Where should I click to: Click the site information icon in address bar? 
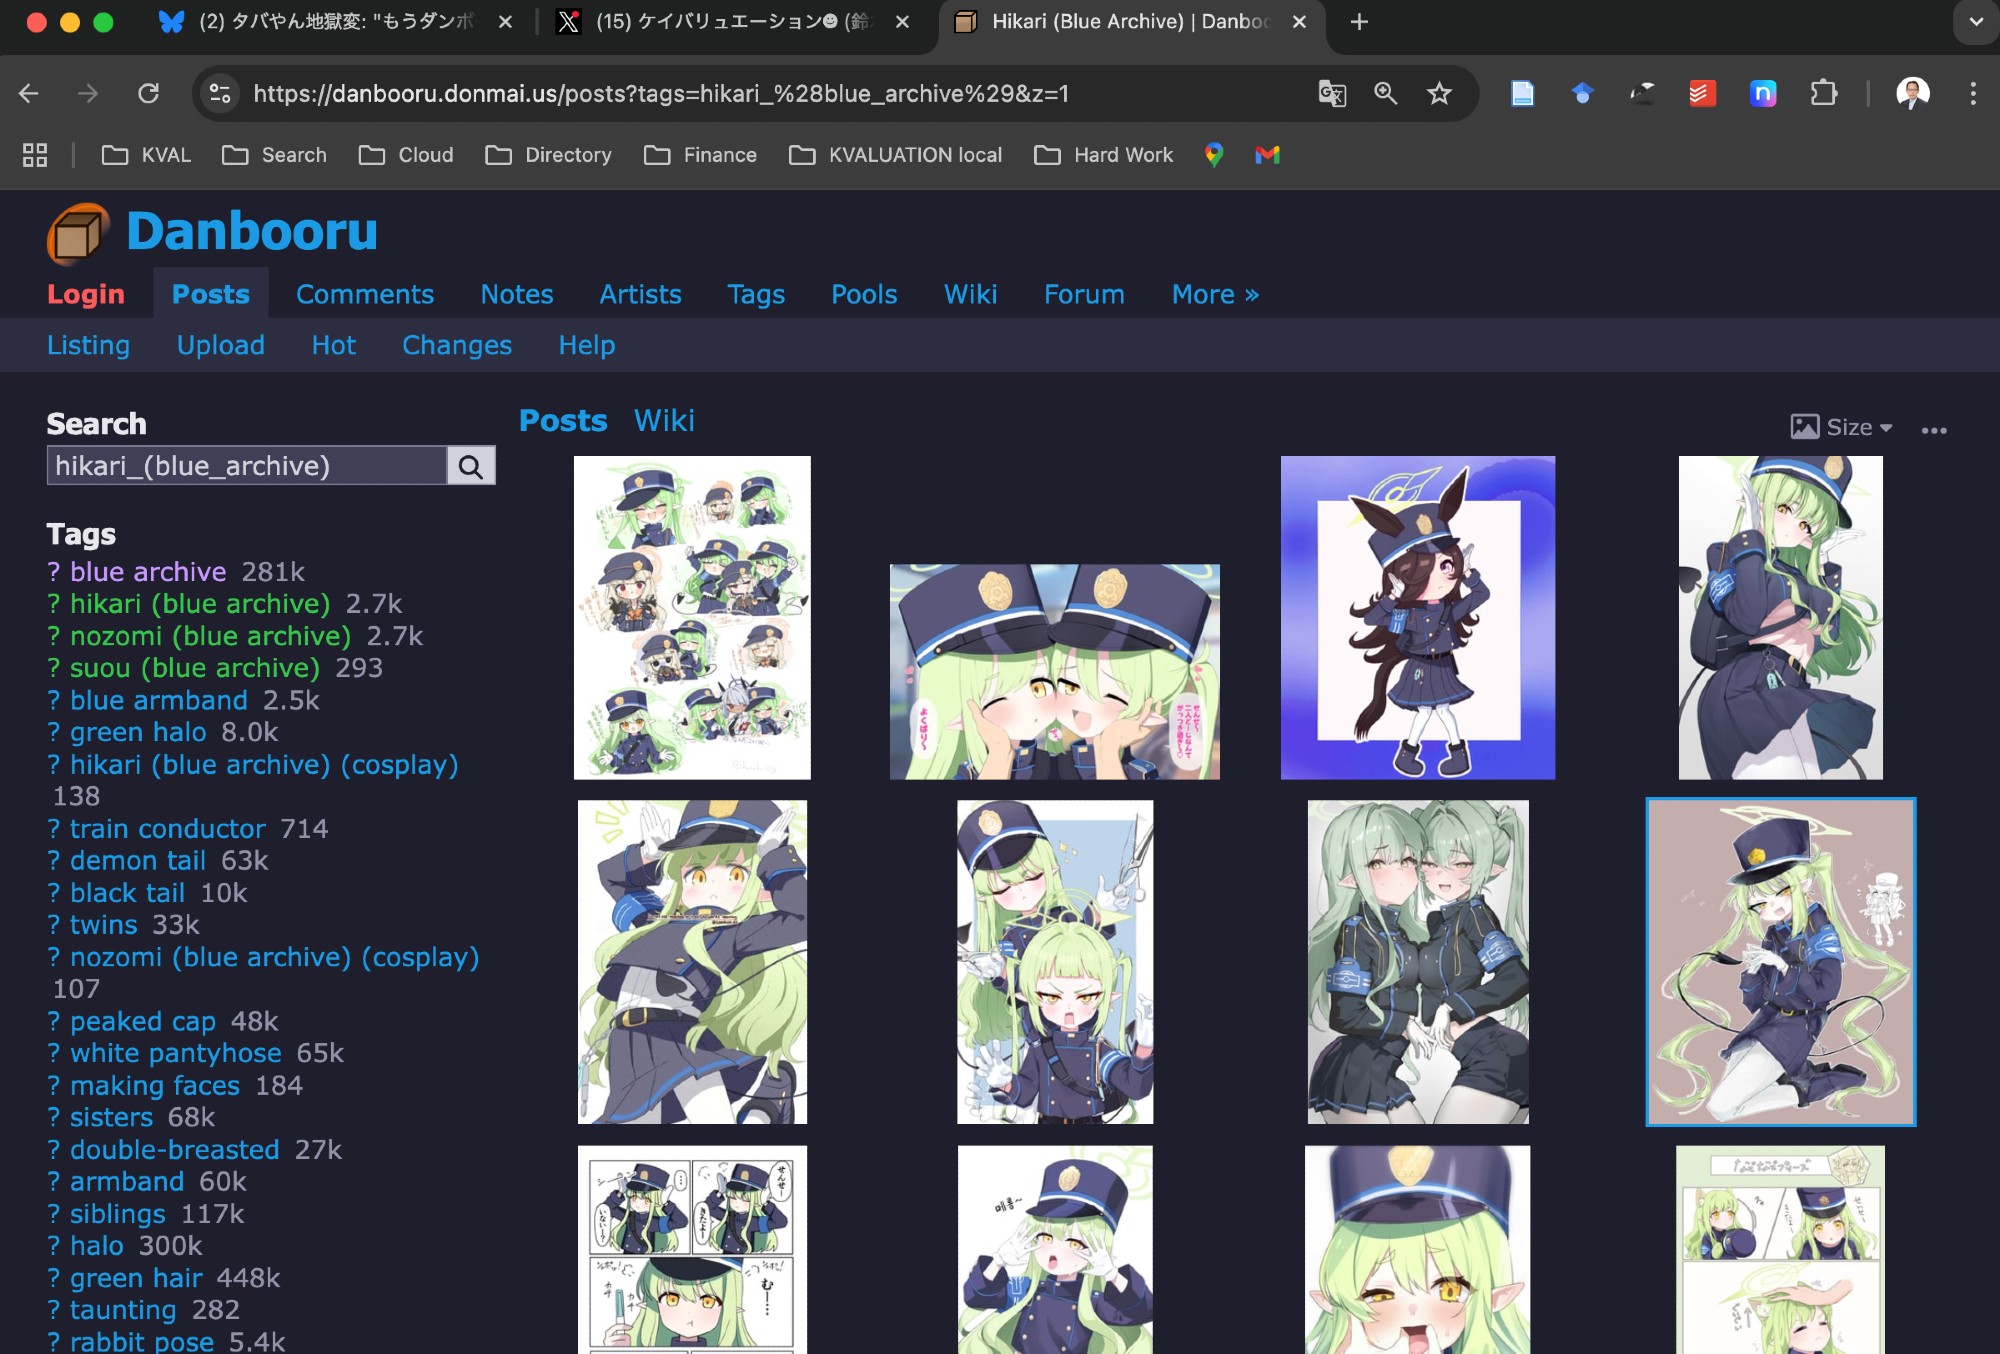coord(220,94)
